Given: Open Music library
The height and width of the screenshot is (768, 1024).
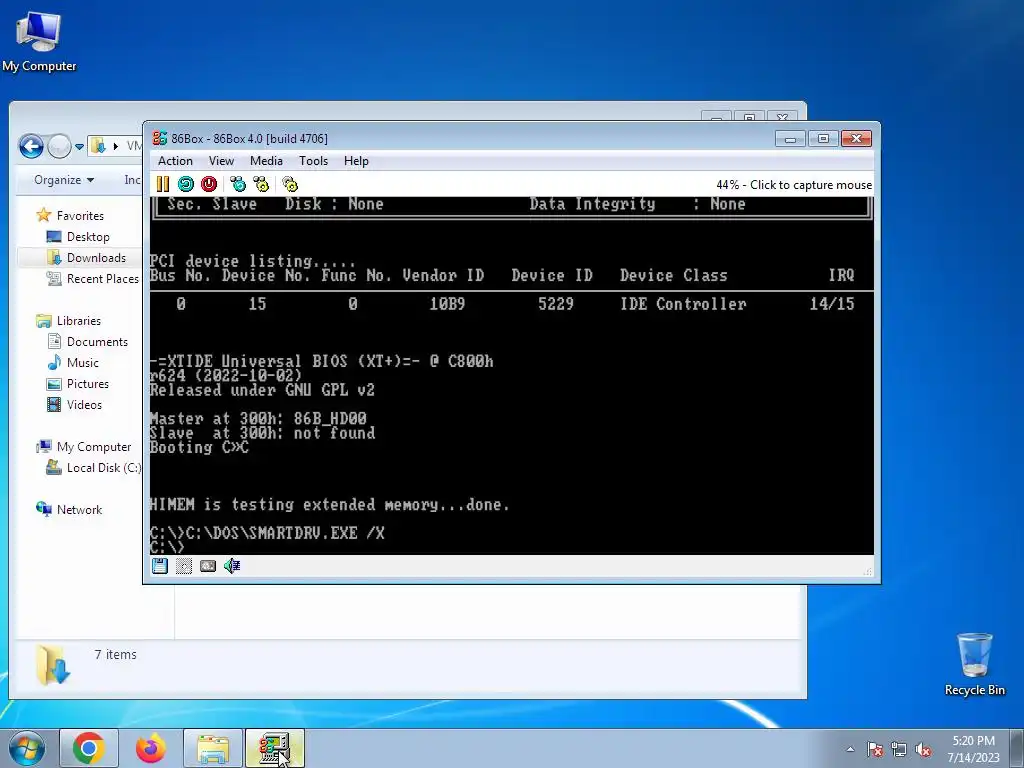Looking at the screenshot, I should pos(82,362).
